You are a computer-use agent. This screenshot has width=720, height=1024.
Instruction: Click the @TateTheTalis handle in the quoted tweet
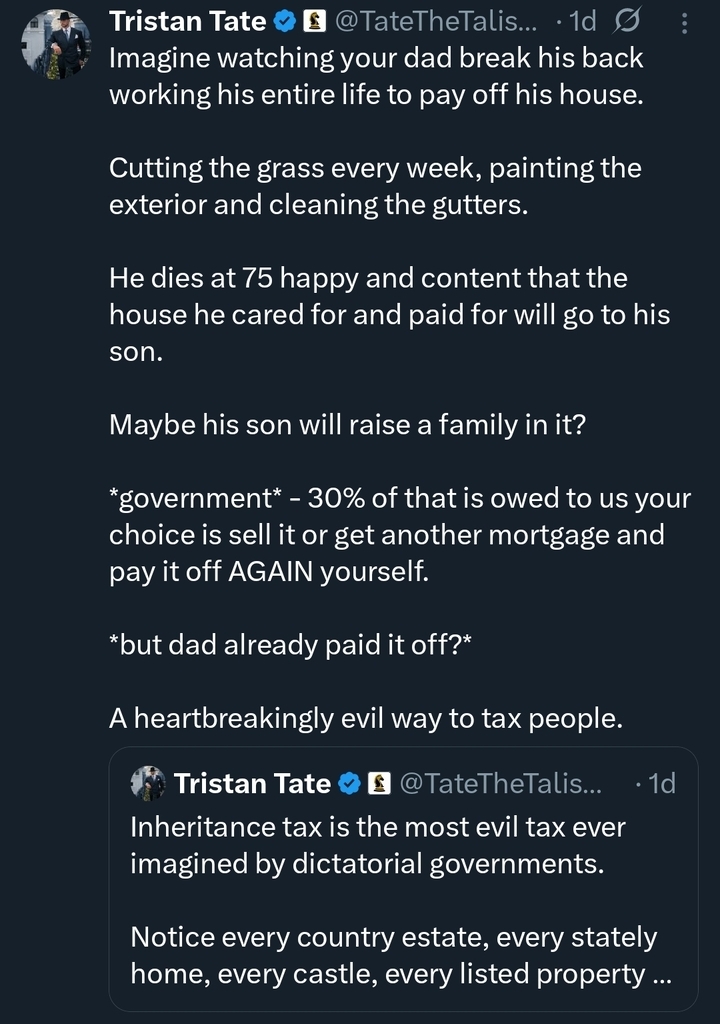[500, 783]
